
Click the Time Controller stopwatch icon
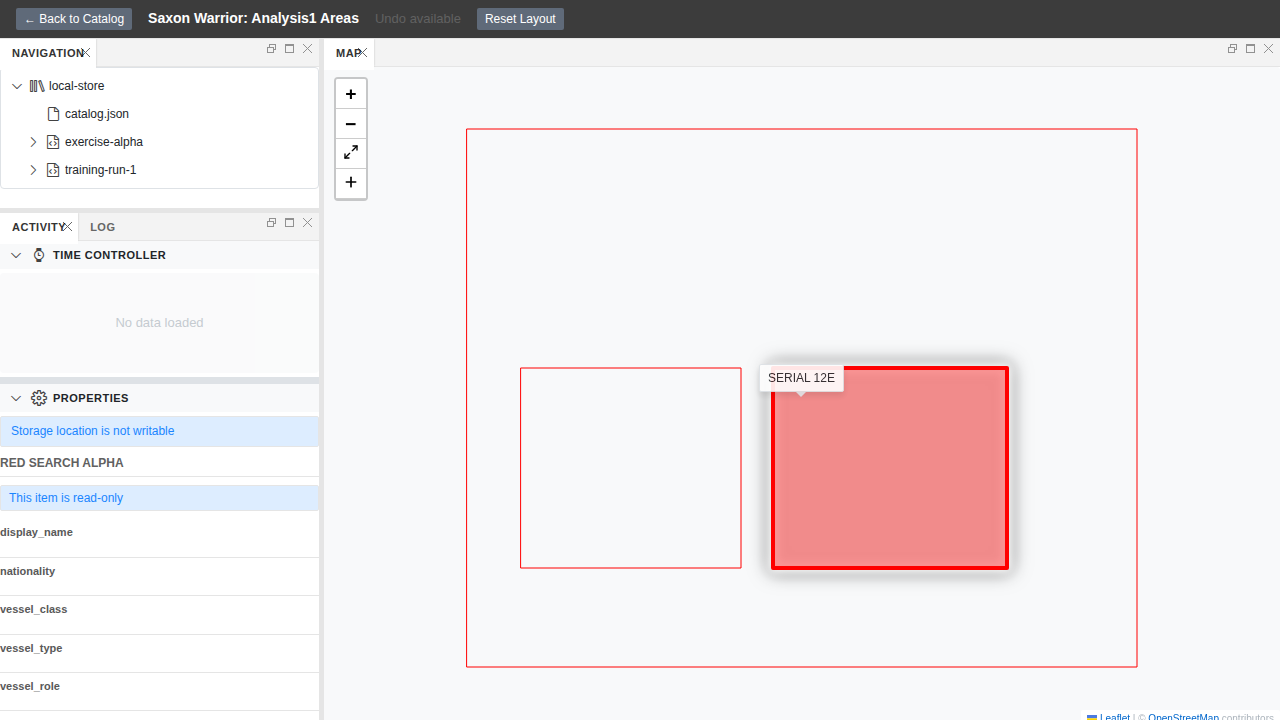pyautogui.click(x=39, y=255)
